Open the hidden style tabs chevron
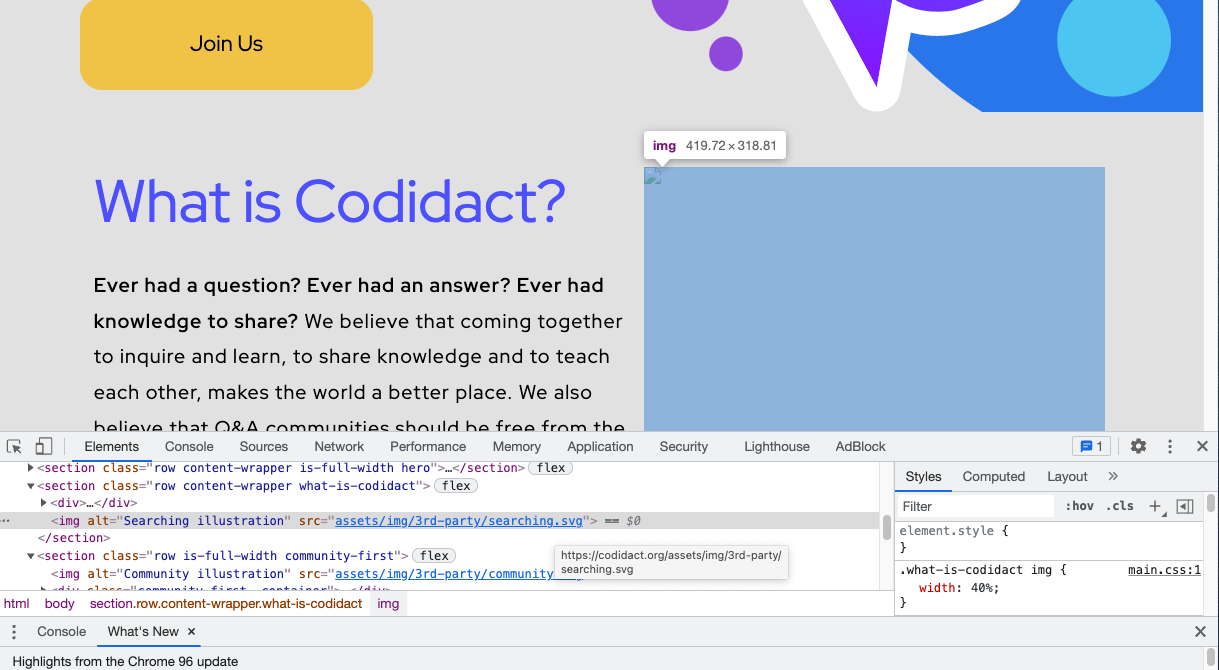 (x=1113, y=477)
